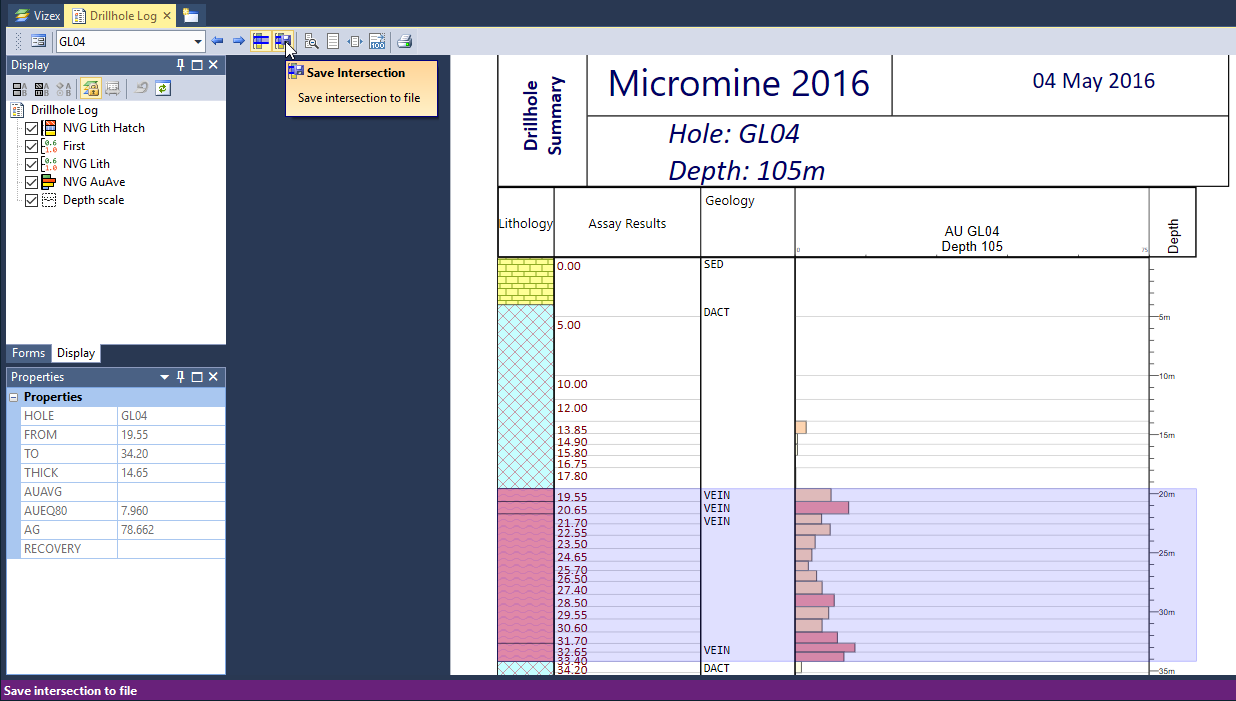Image resolution: width=1236 pixels, height=701 pixels.
Task: Maximize the Display panel
Action: tap(197, 65)
